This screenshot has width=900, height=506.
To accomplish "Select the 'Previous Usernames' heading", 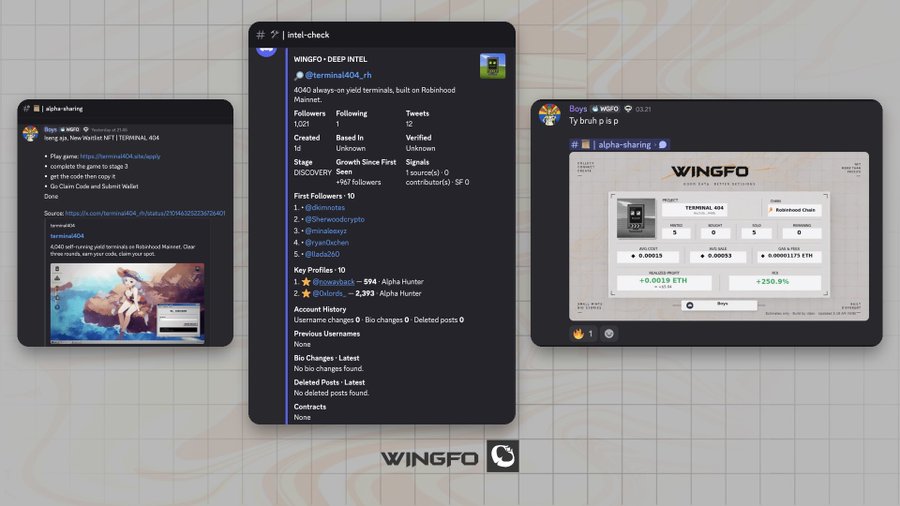I will [x=327, y=334].
